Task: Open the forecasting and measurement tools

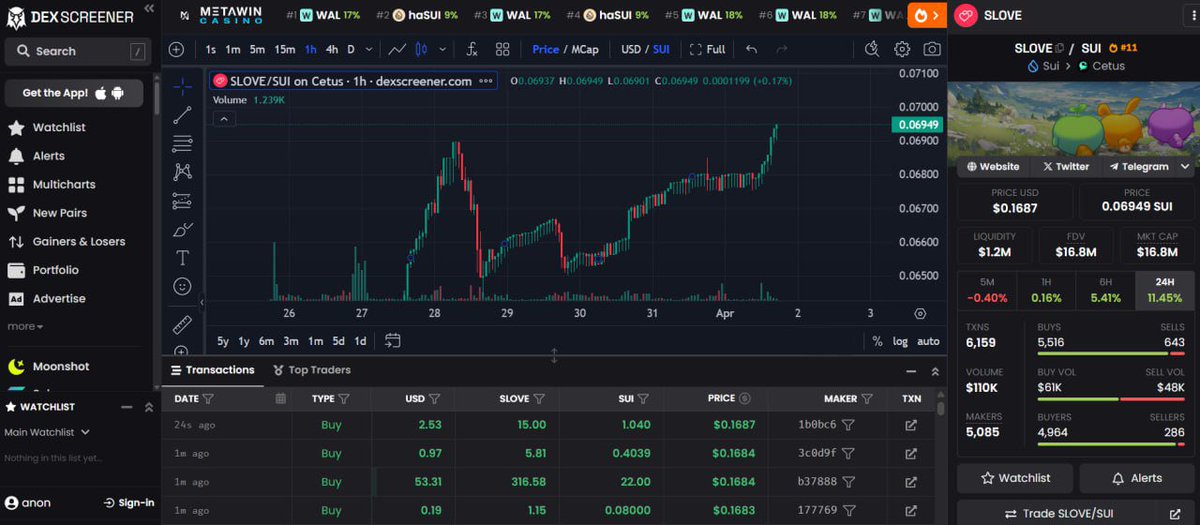Action: (x=182, y=201)
